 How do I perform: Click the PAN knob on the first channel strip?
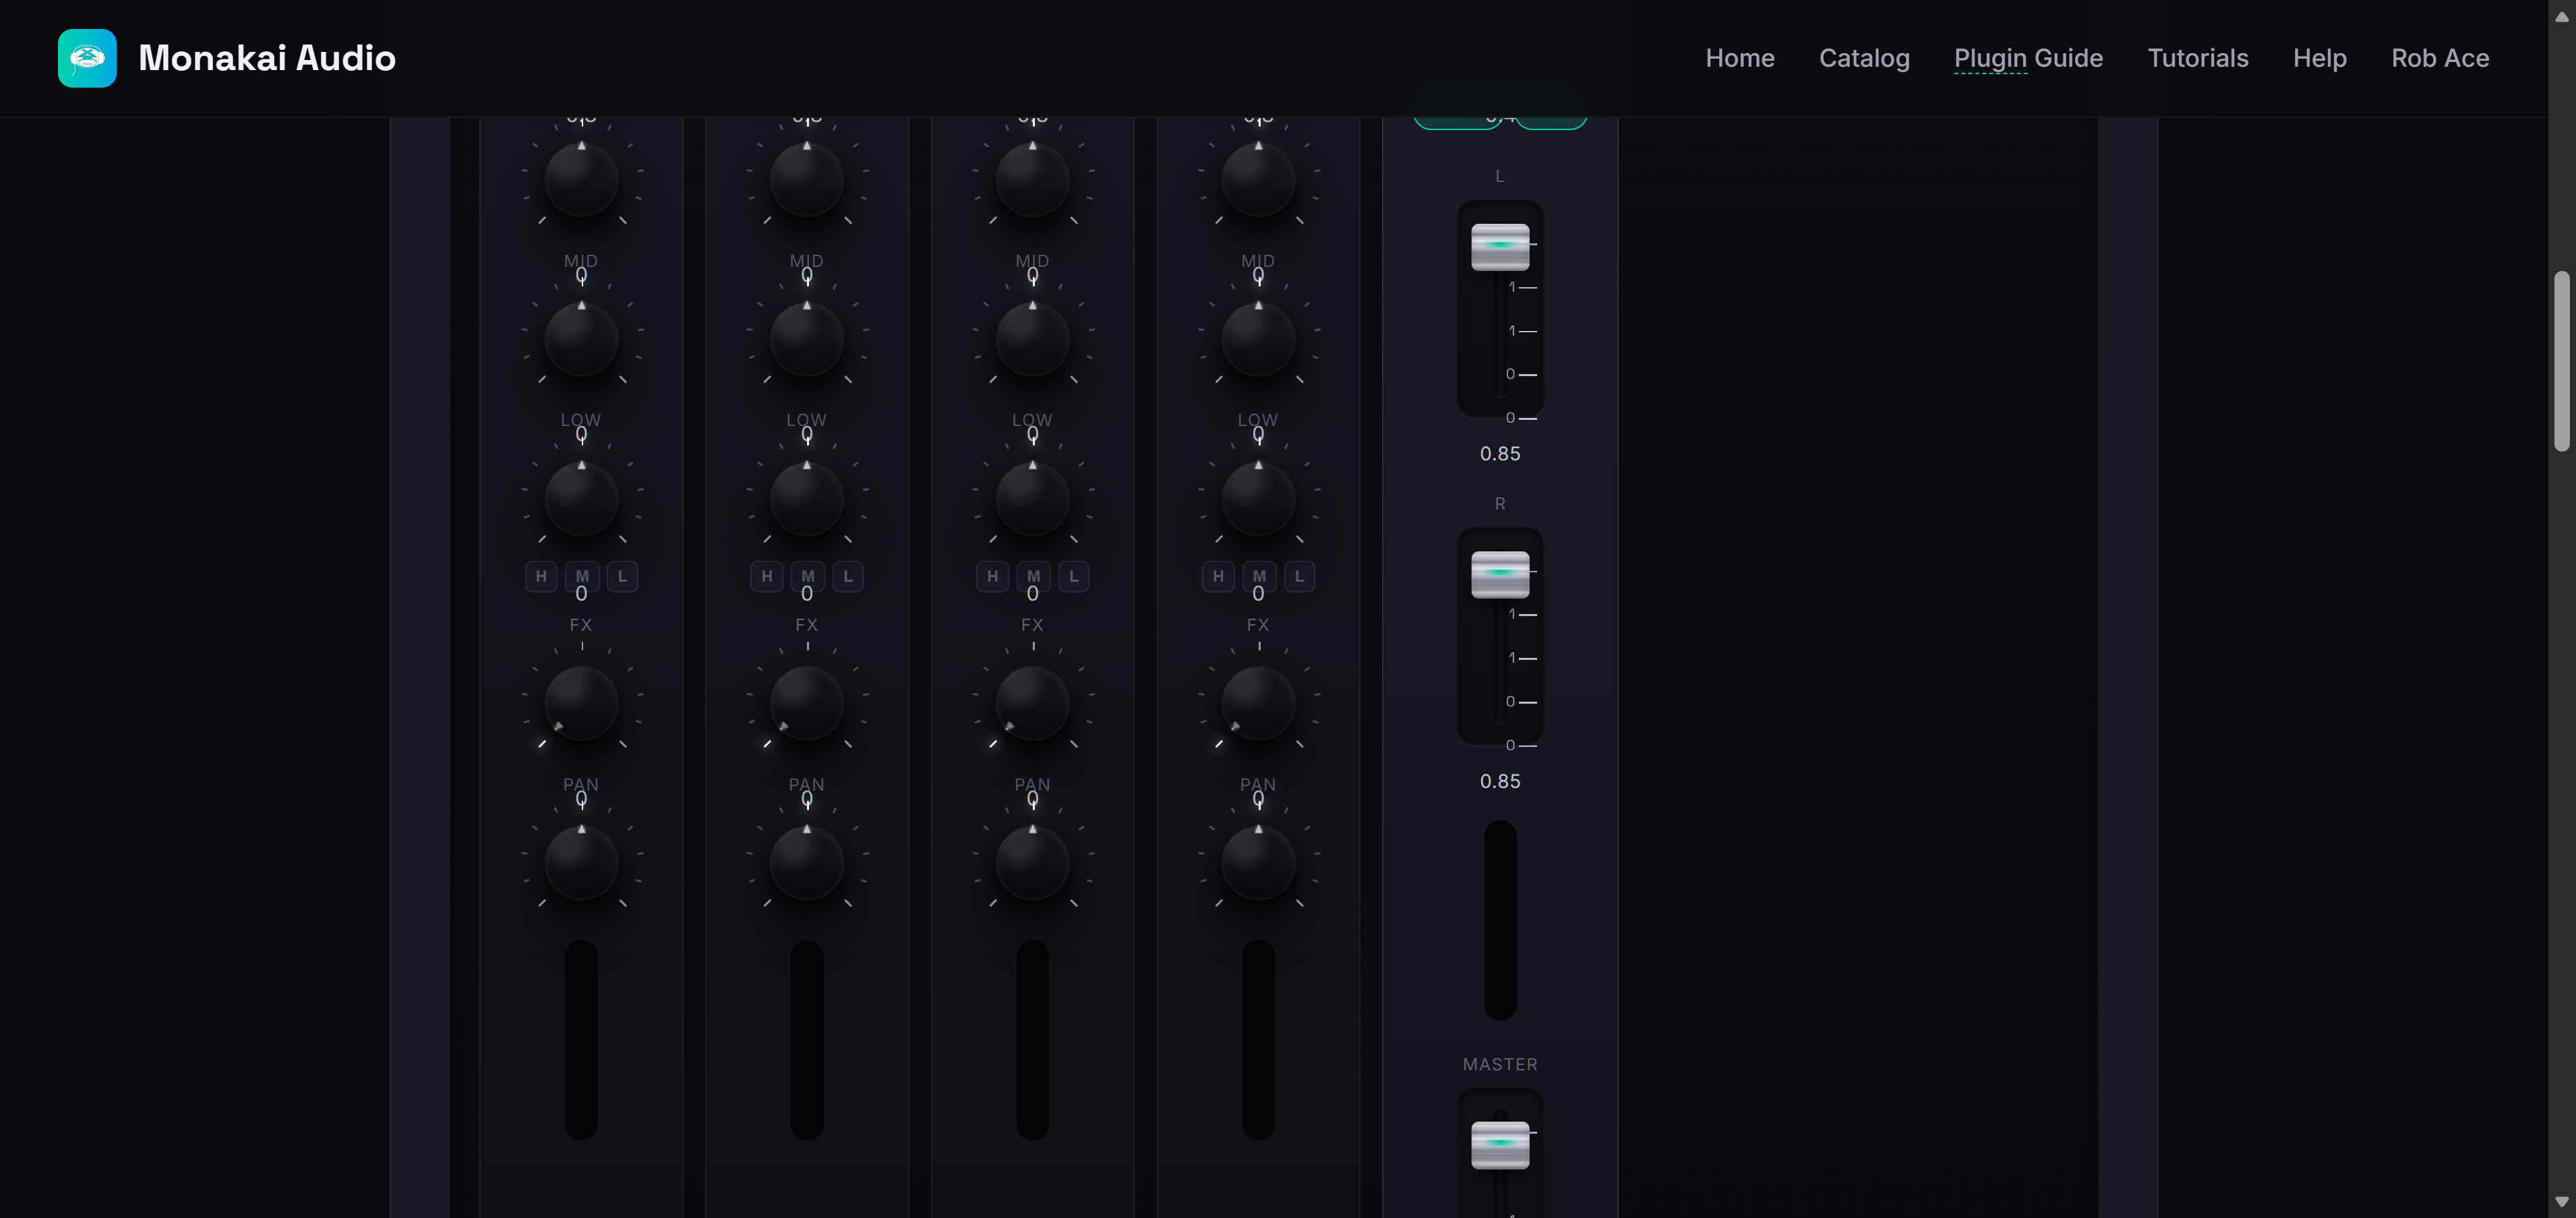point(581,863)
